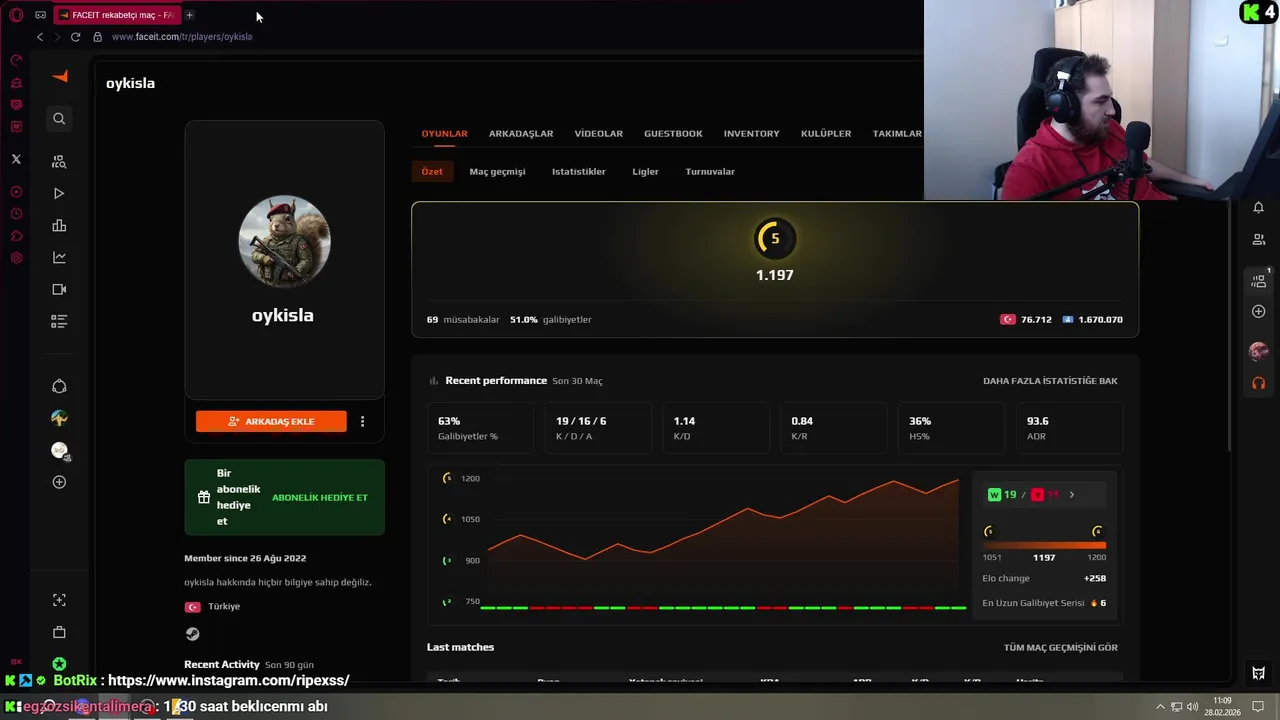Viewport: 1280px width, 720px height.
Task: Open the INVENTORY tab
Action: pos(751,134)
